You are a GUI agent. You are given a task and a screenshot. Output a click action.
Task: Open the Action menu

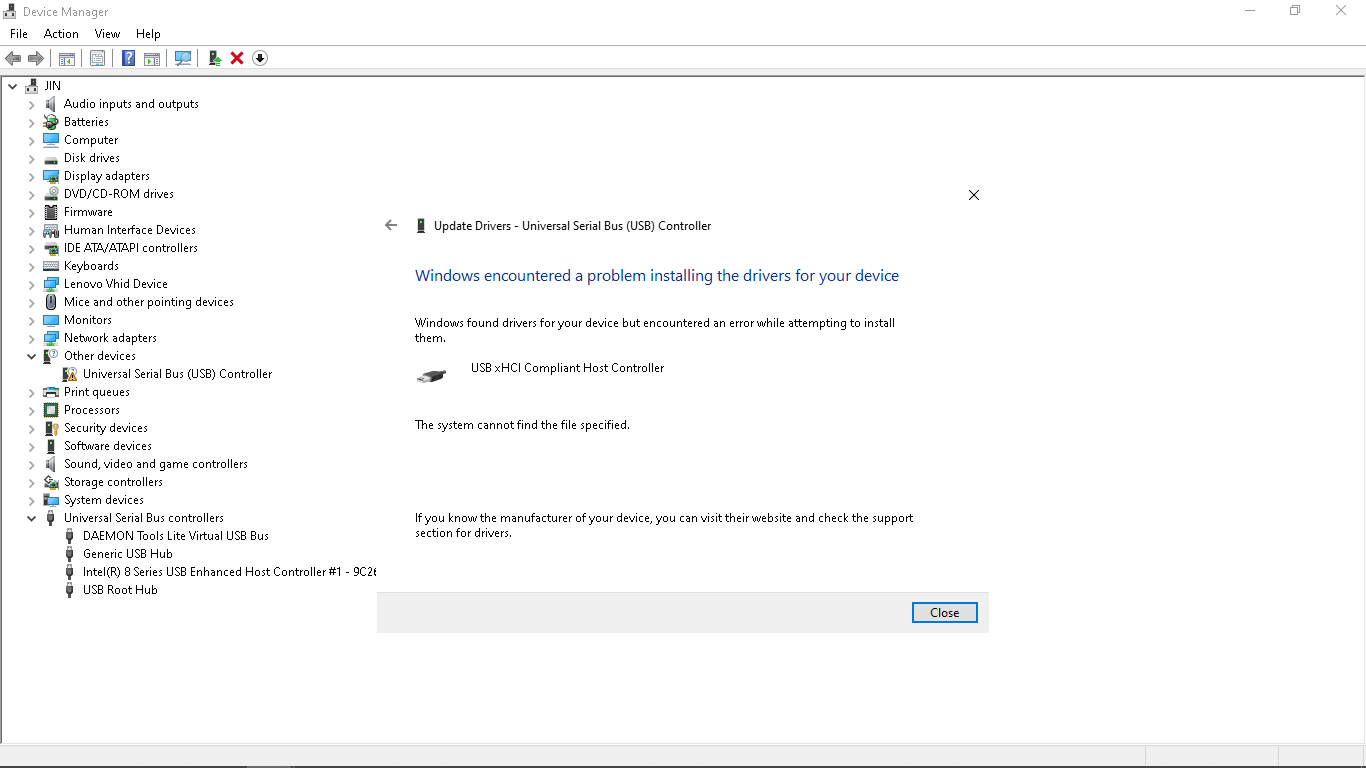[61, 34]
